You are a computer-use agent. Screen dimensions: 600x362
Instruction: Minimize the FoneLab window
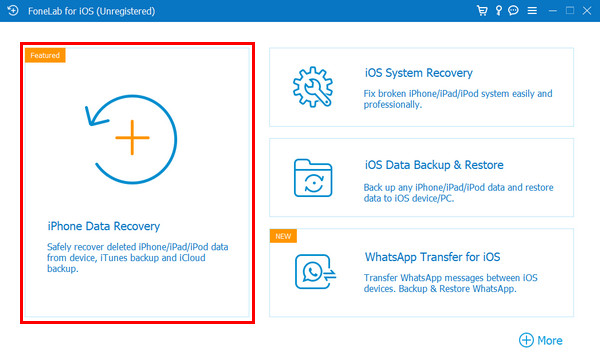coord(552,11)
